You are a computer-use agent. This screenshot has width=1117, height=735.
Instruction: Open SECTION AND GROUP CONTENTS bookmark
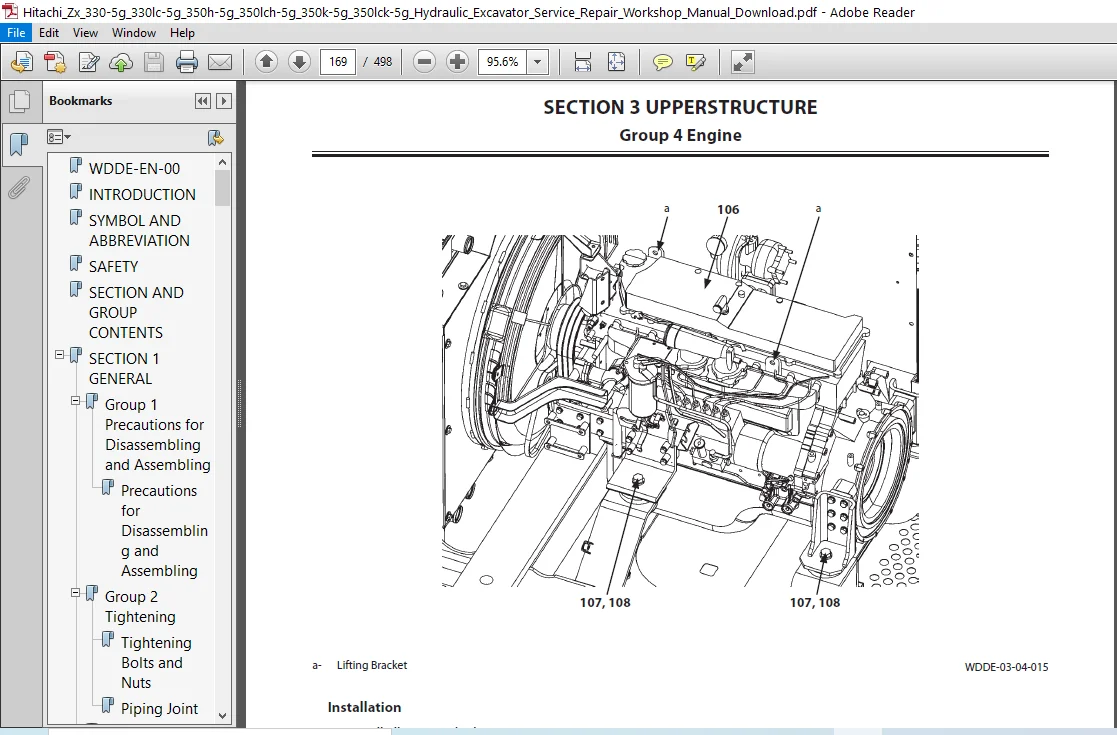pyautogui.click(x=136, y=313)
